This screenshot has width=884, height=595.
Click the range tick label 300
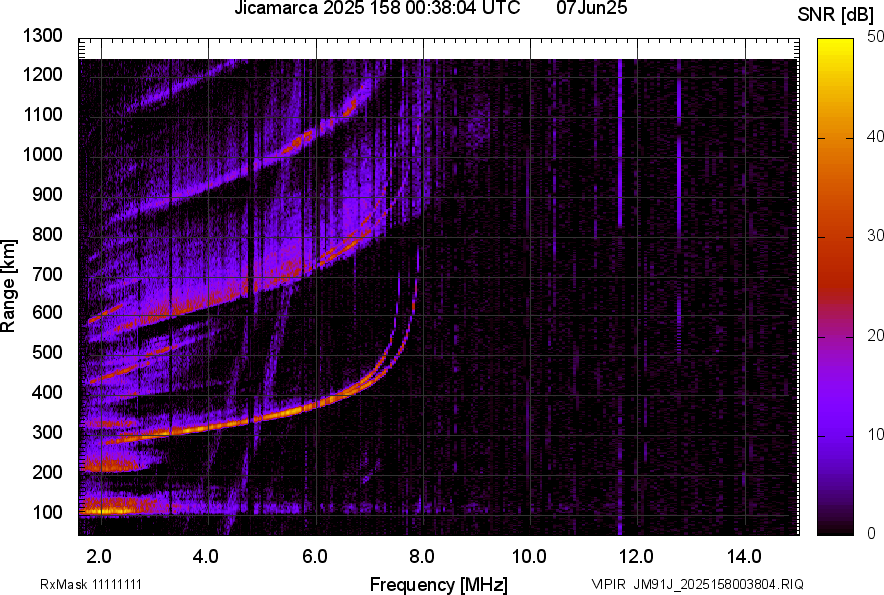47,432
